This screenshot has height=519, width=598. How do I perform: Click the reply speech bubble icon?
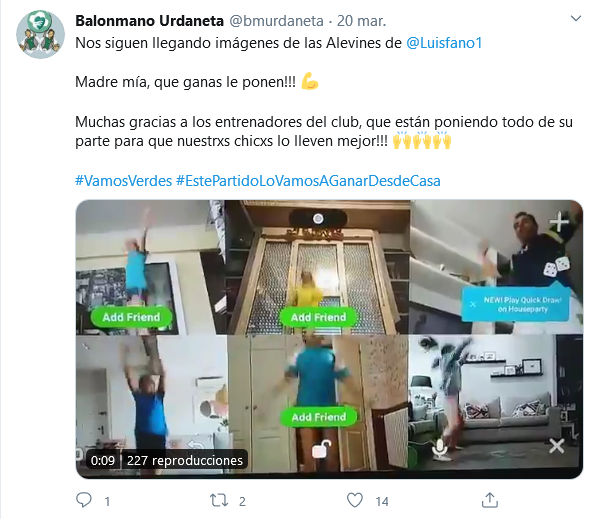(84, 500)
